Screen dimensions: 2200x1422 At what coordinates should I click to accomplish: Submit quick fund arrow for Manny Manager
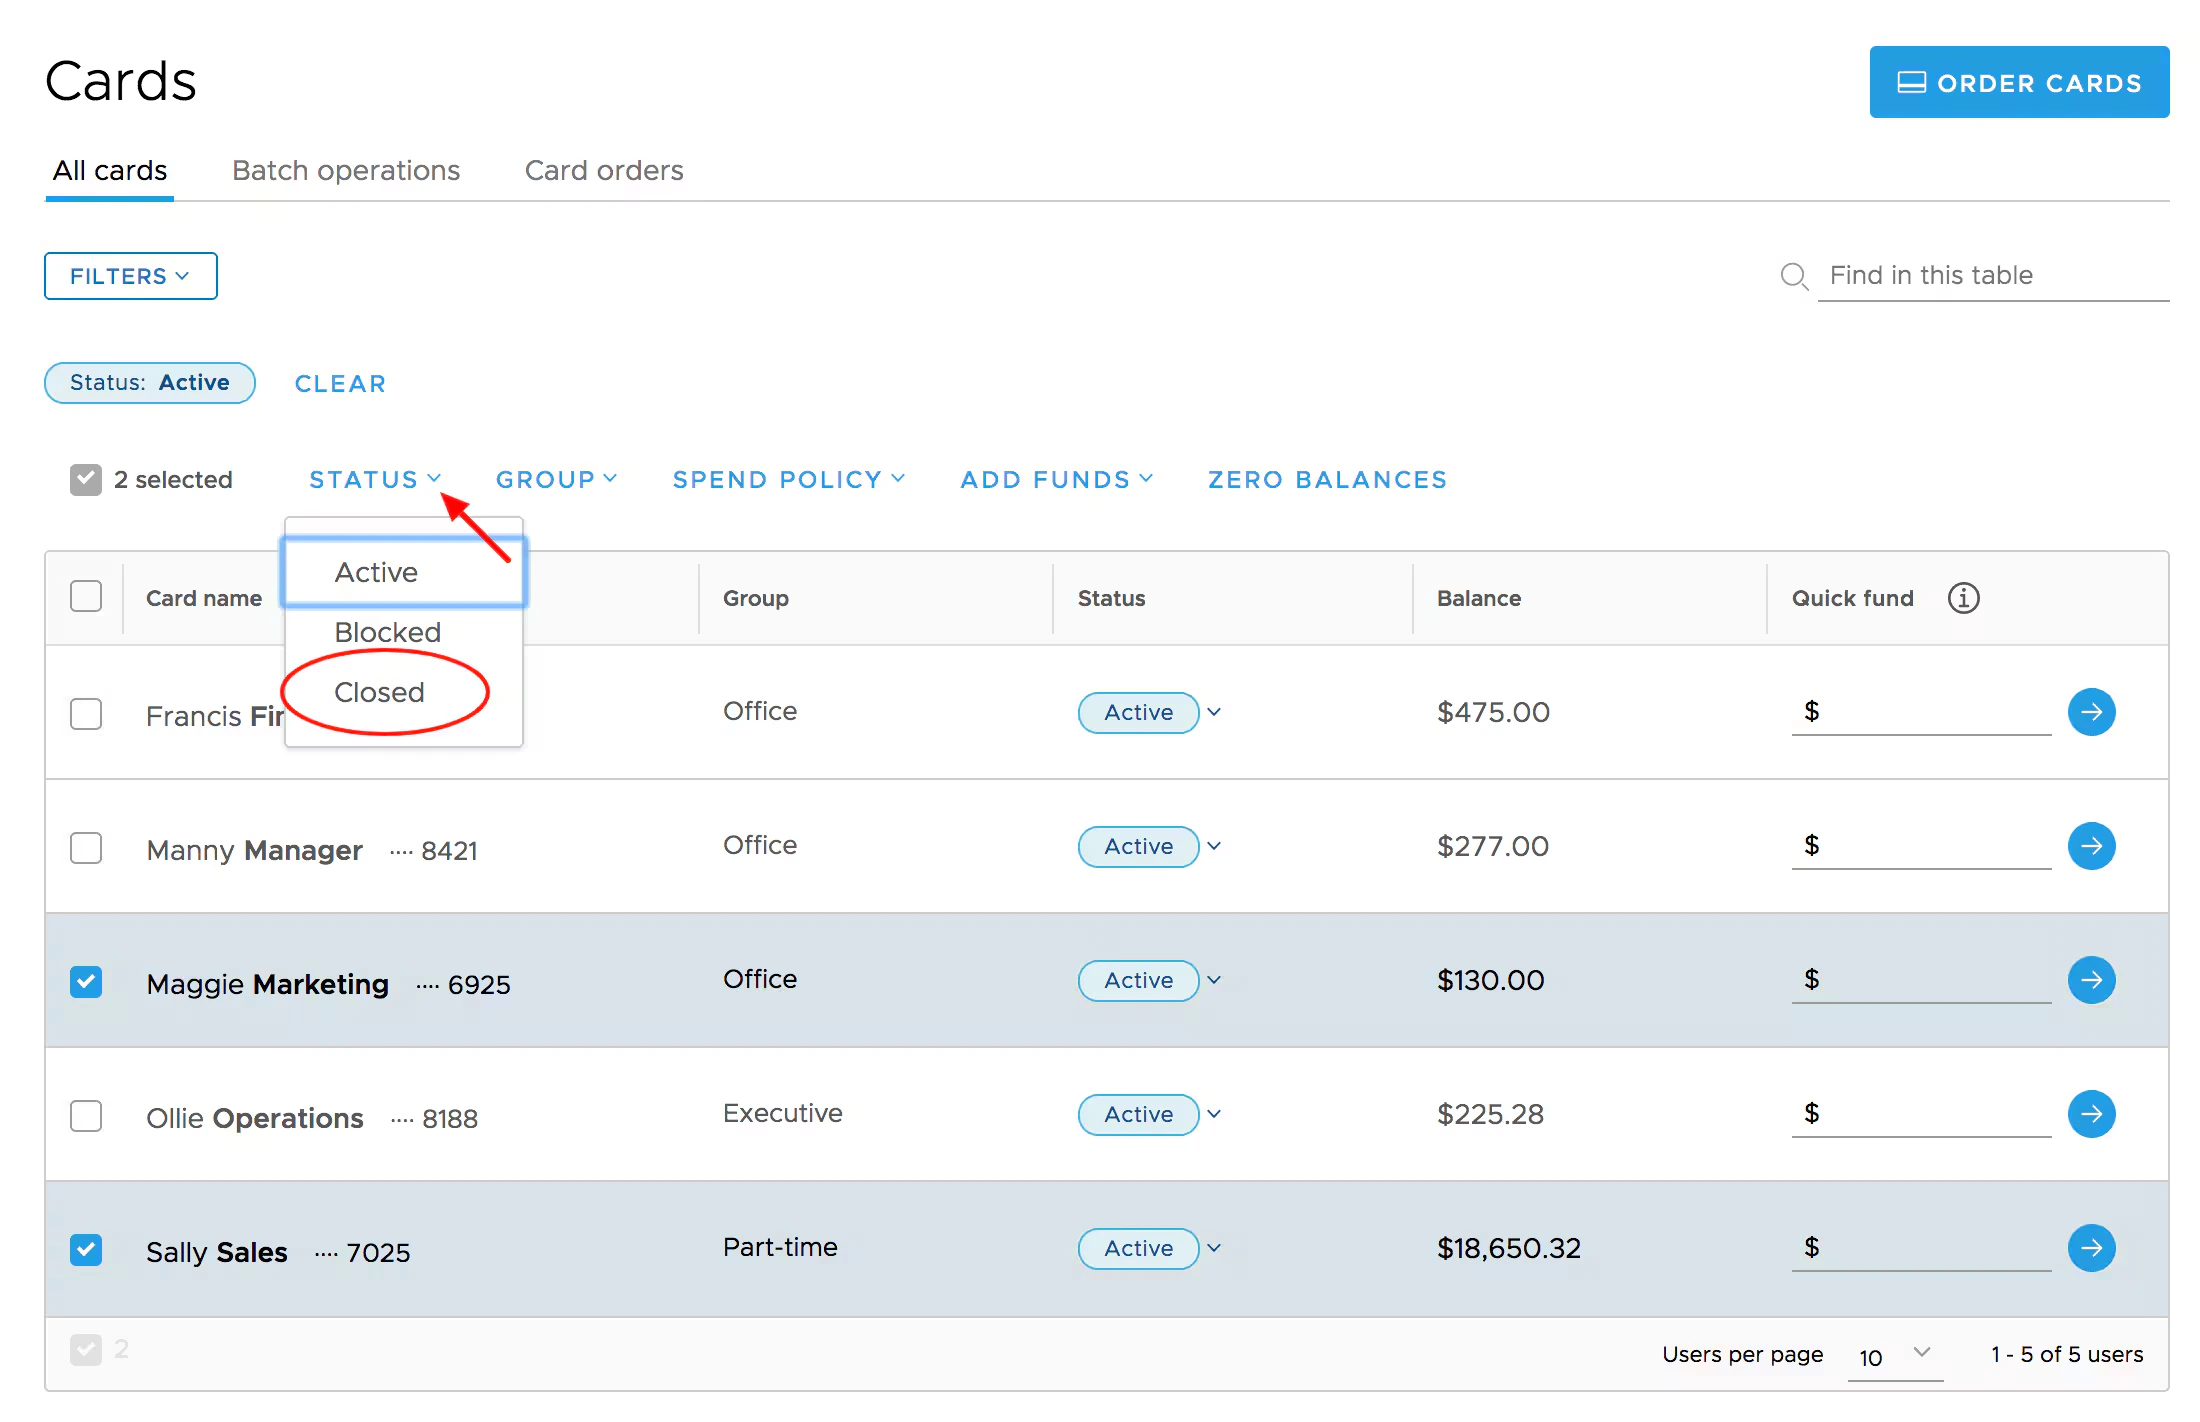pyautogui.click(x=2090, y=846)
